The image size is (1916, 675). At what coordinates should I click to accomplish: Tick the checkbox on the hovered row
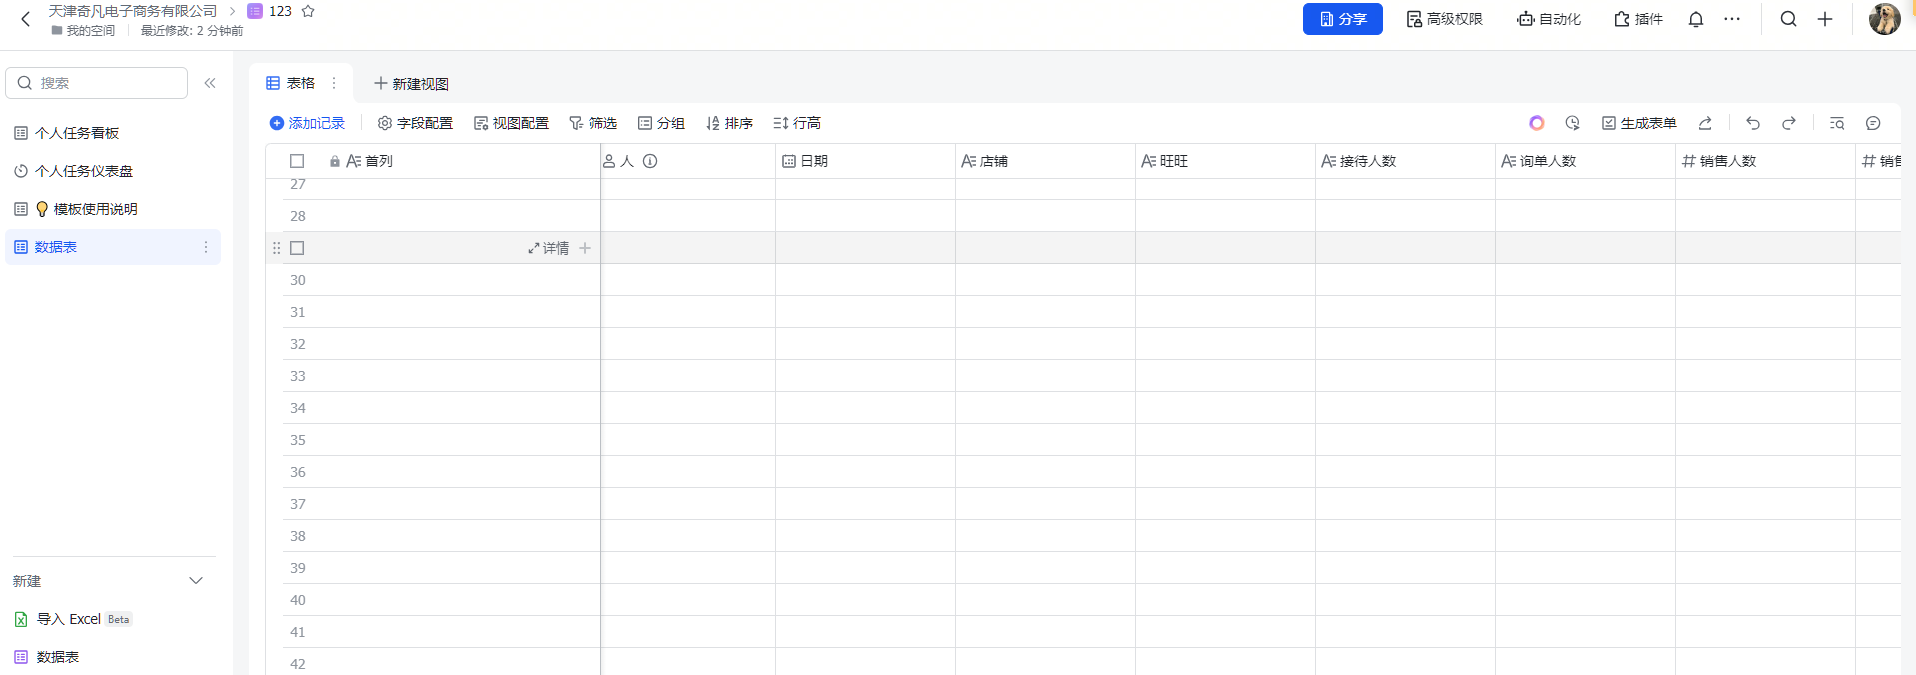pos(297,248)
